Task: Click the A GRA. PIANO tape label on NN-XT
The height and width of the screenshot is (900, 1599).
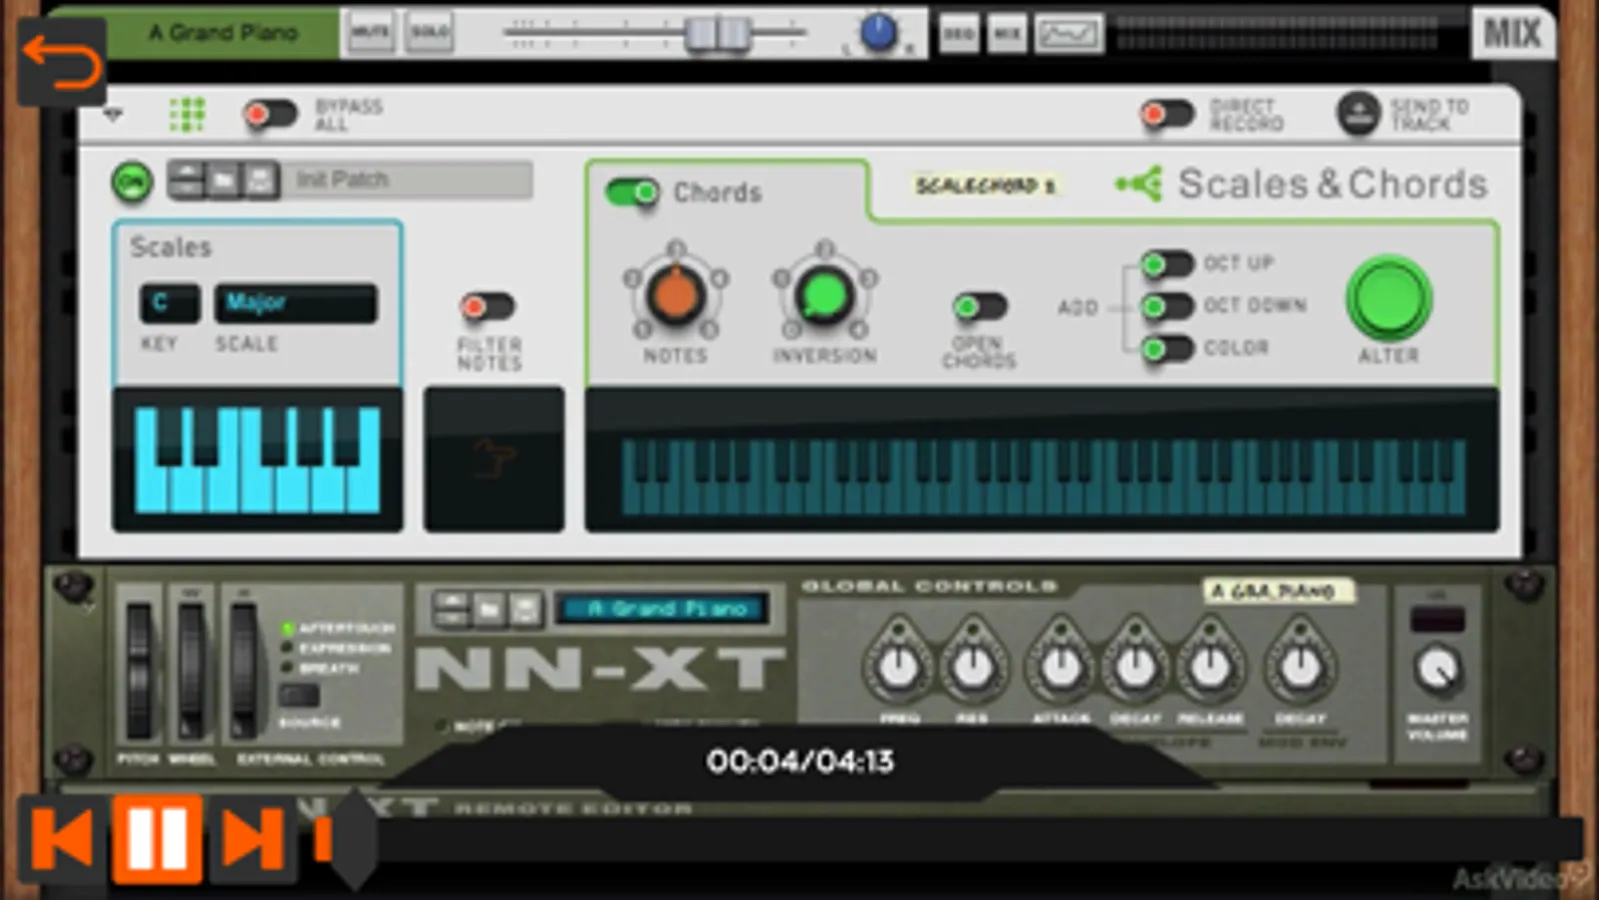Action: coord(1277,591)
